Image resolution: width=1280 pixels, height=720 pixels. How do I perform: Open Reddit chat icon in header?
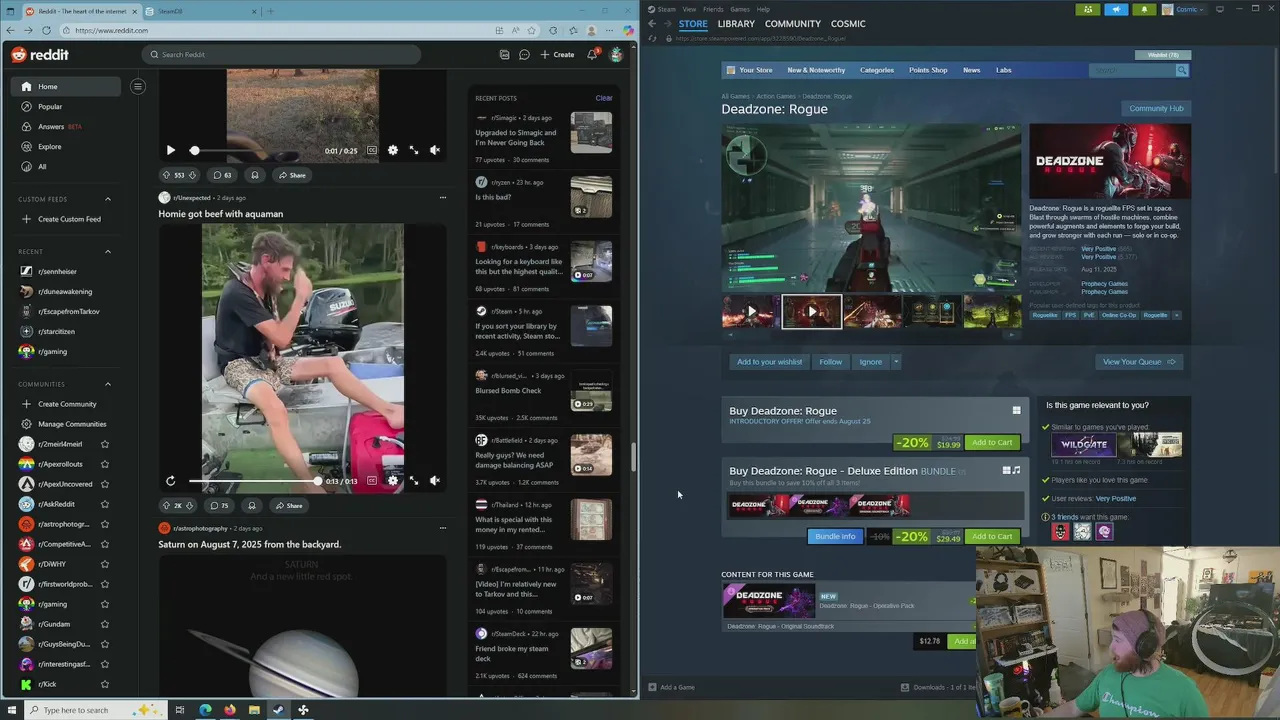tap(524, 54)
